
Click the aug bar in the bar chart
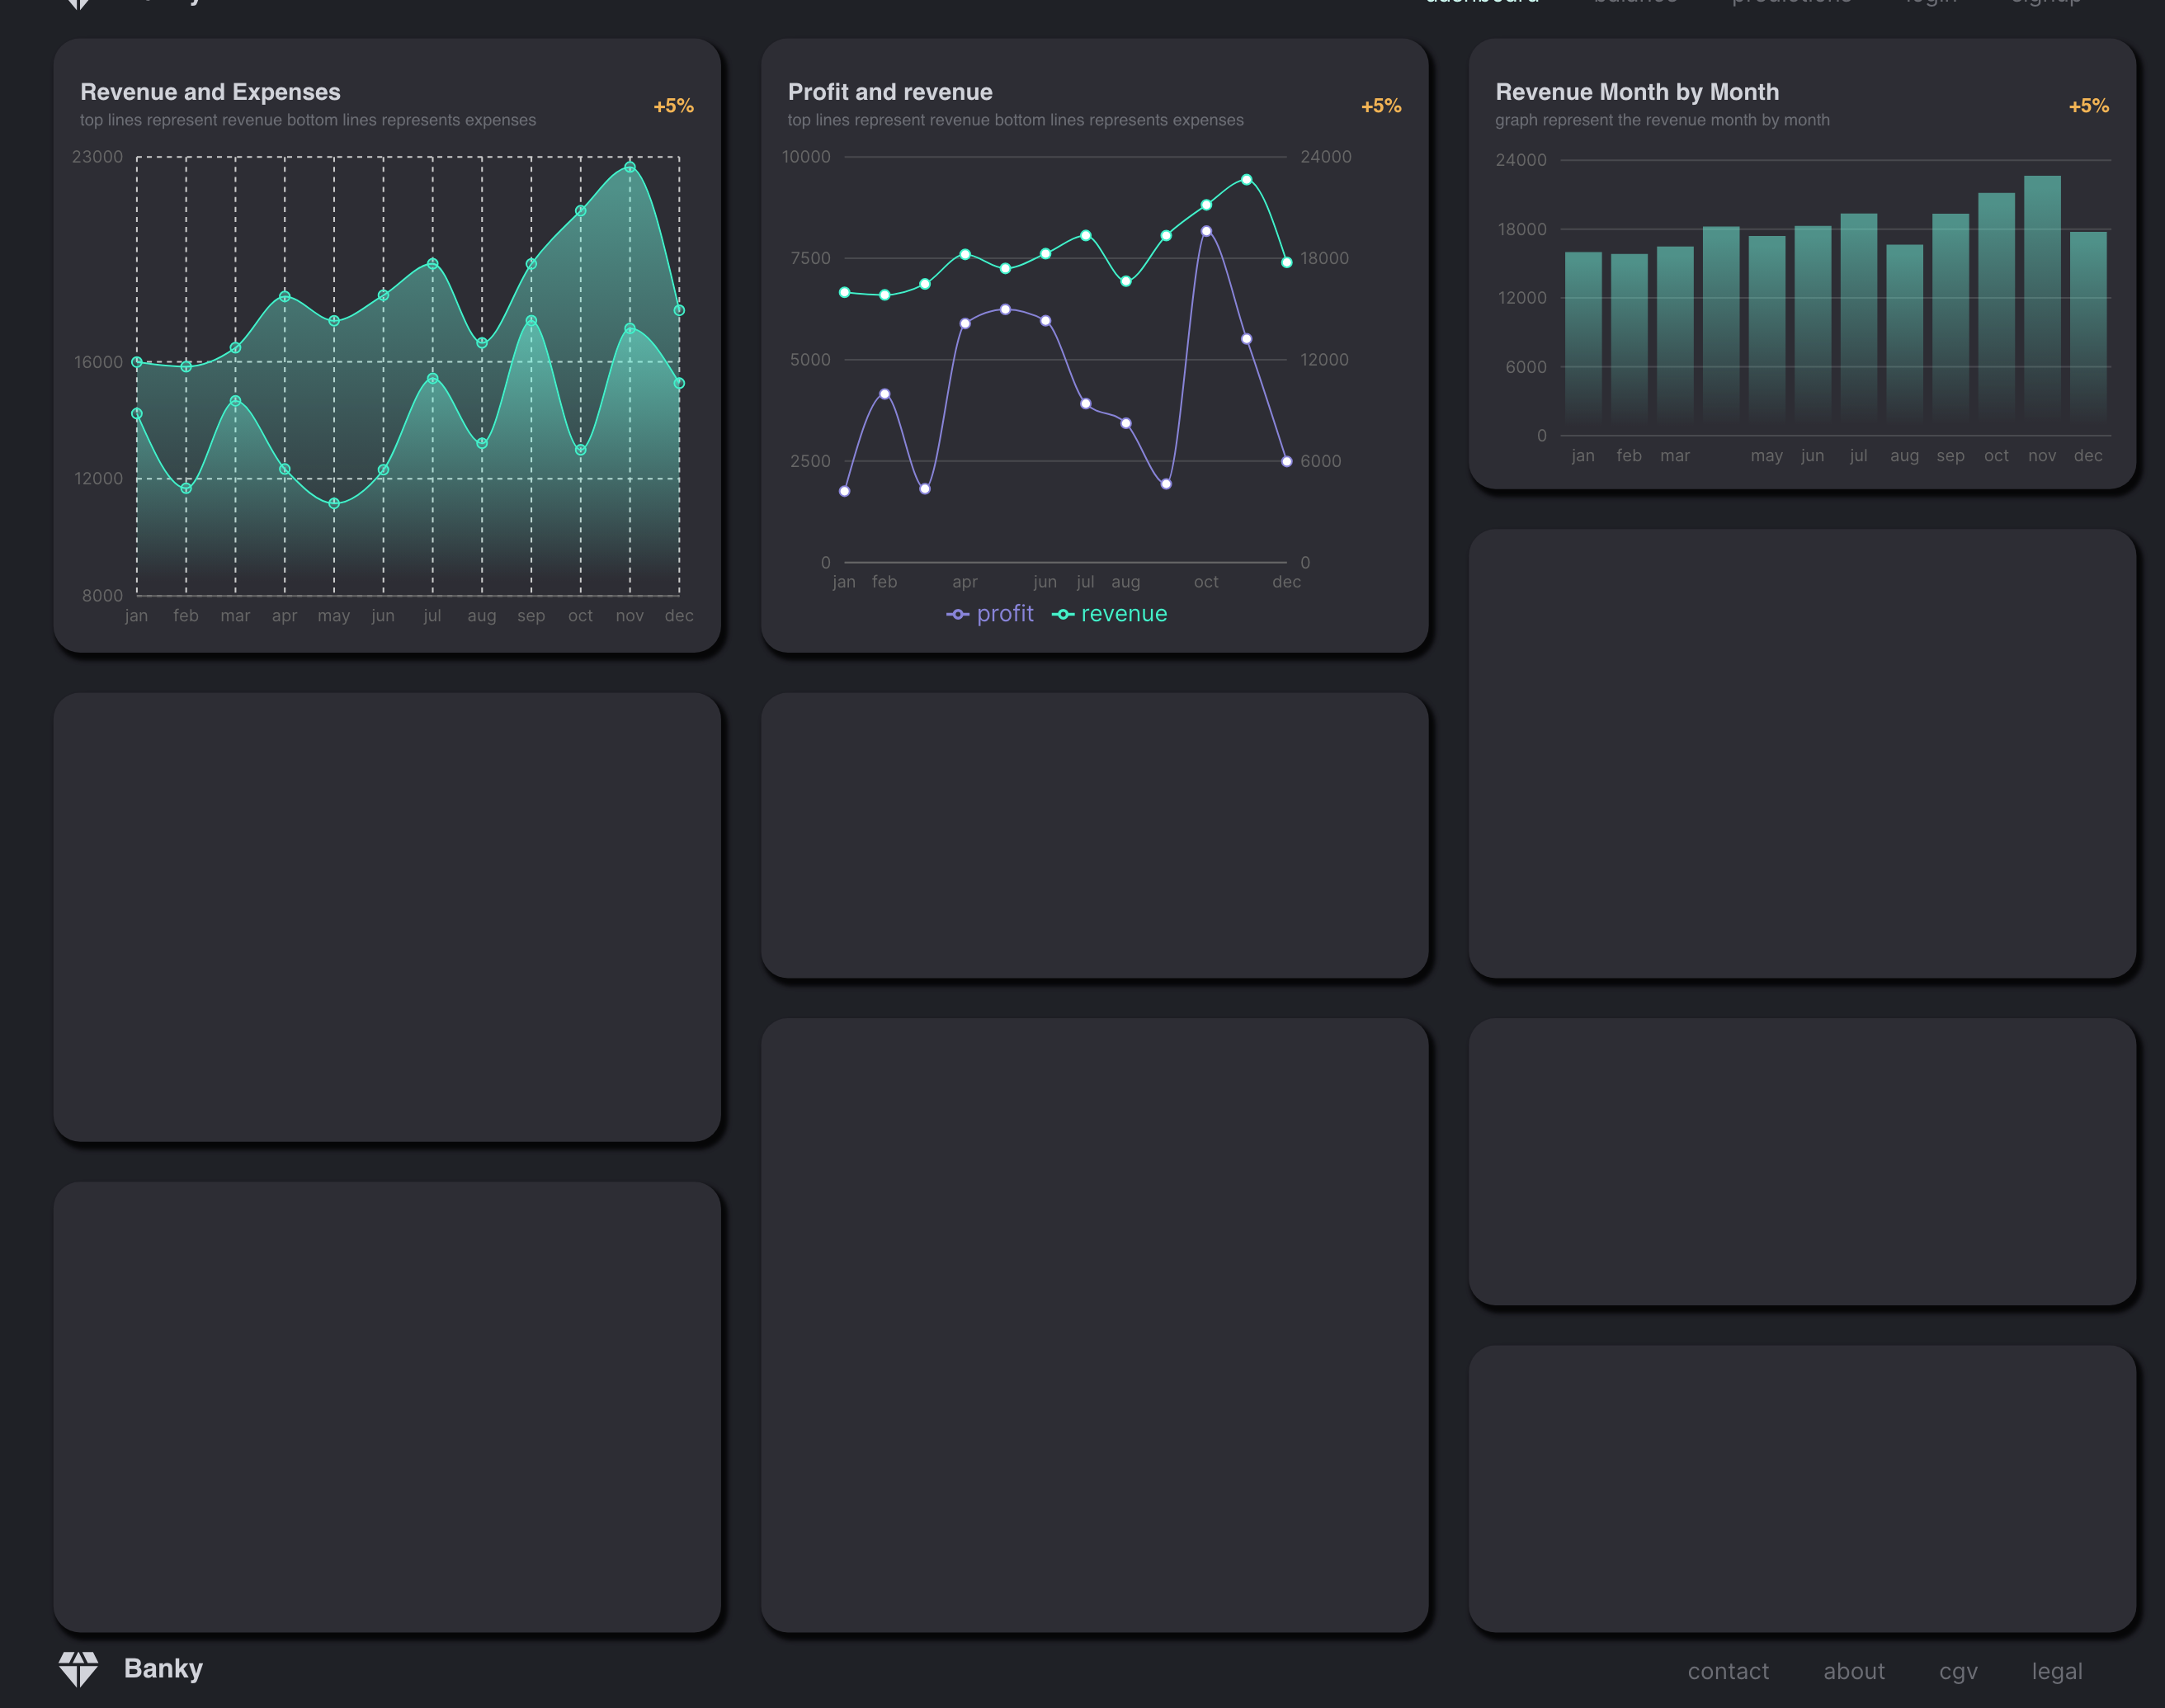click(x=1904, y=340)
